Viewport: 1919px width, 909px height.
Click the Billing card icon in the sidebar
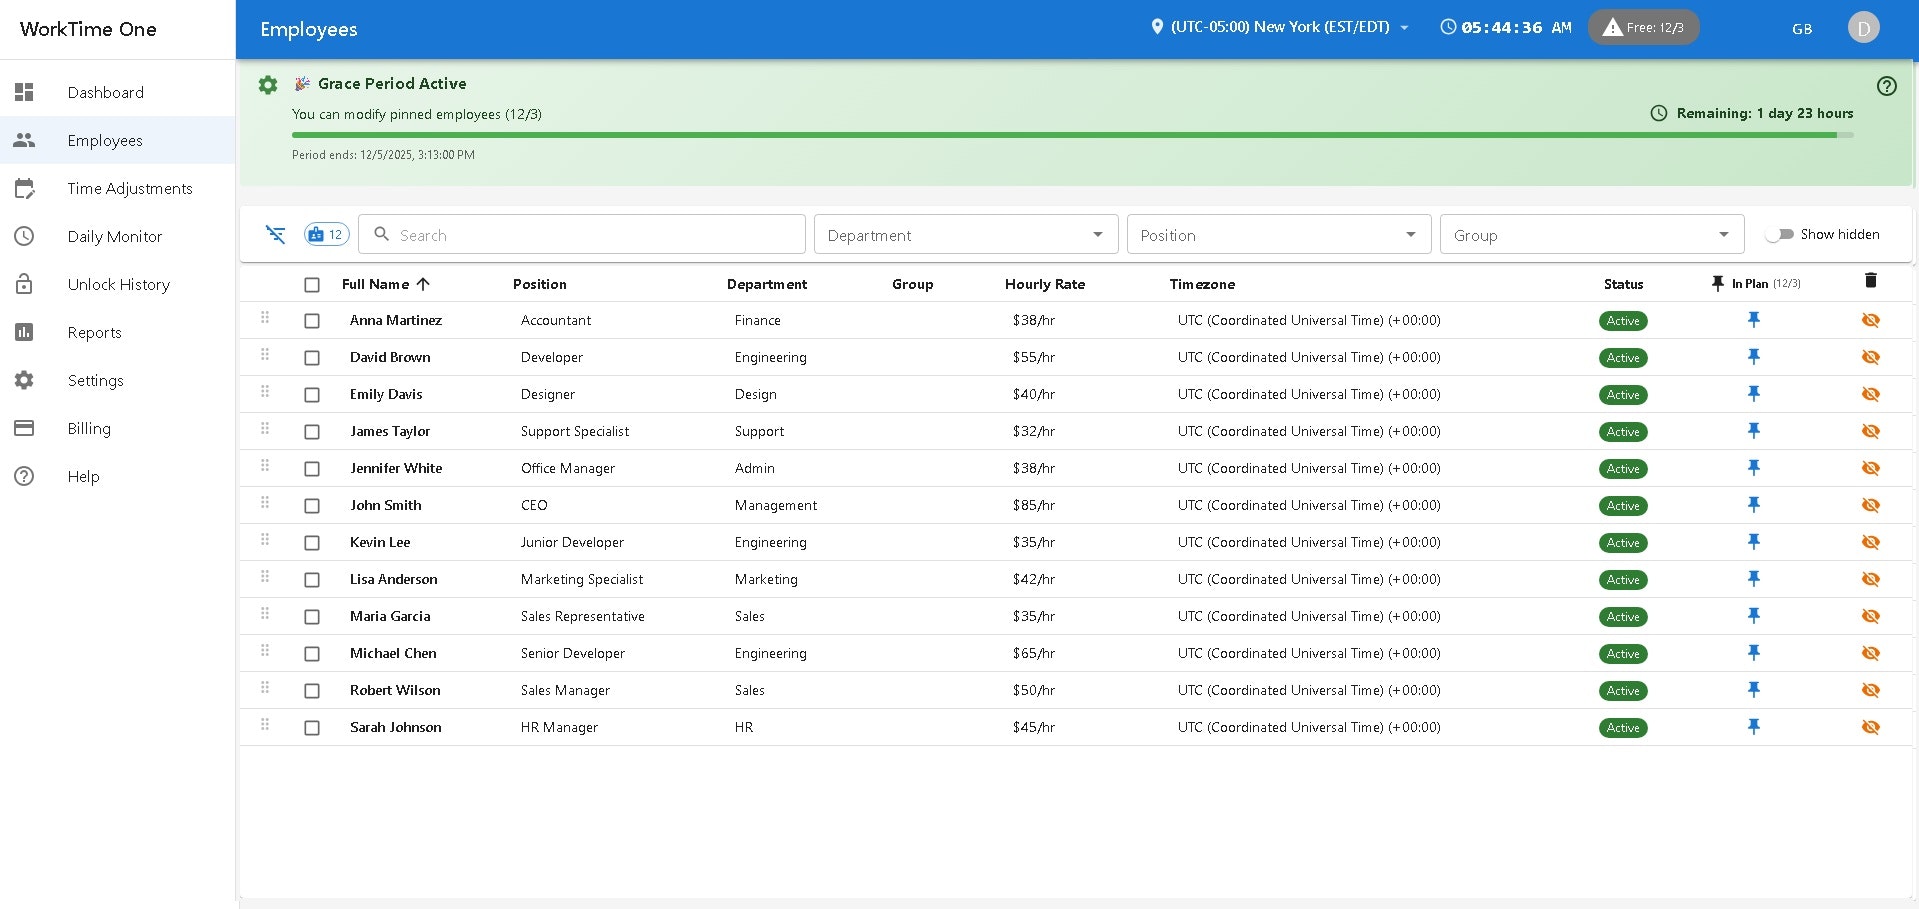[x=24, y=428]
